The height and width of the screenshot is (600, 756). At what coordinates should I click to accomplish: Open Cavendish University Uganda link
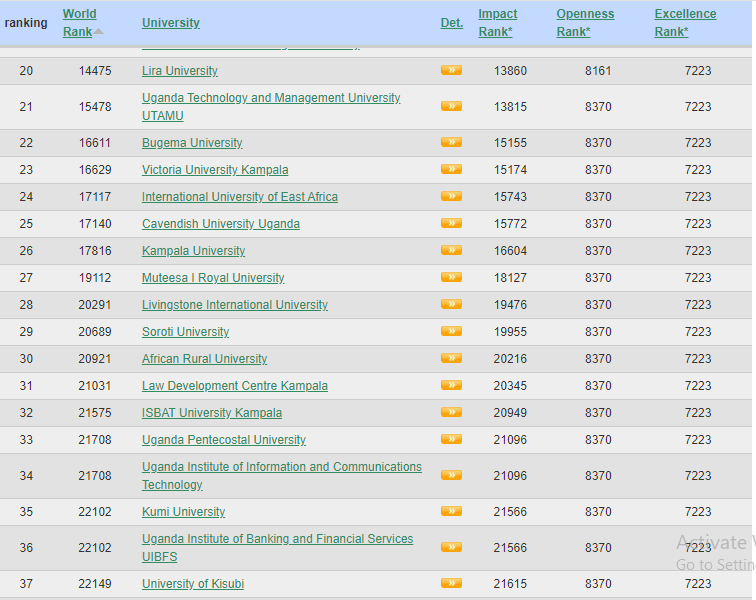click(221, 224)
